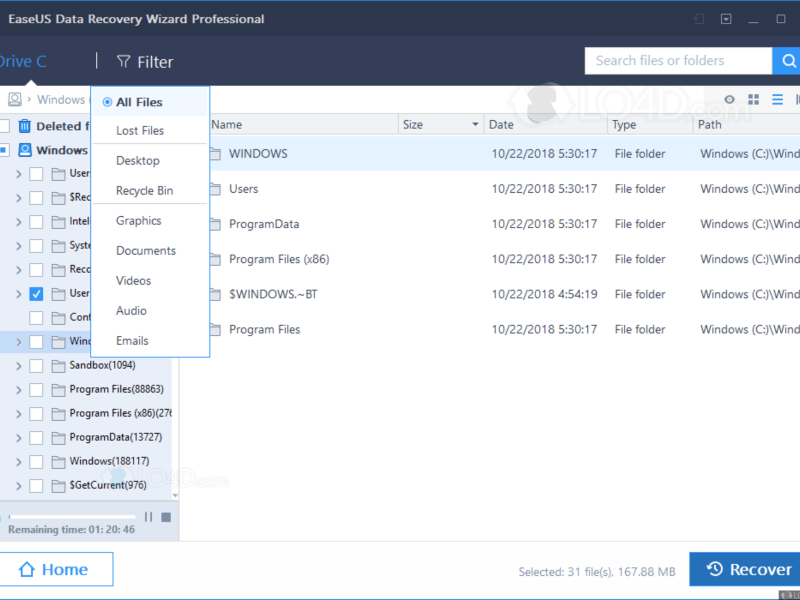Screen dimensions: 800x600
Task: Uncheck the checked User folder checkbox
Action: point(36,294)
